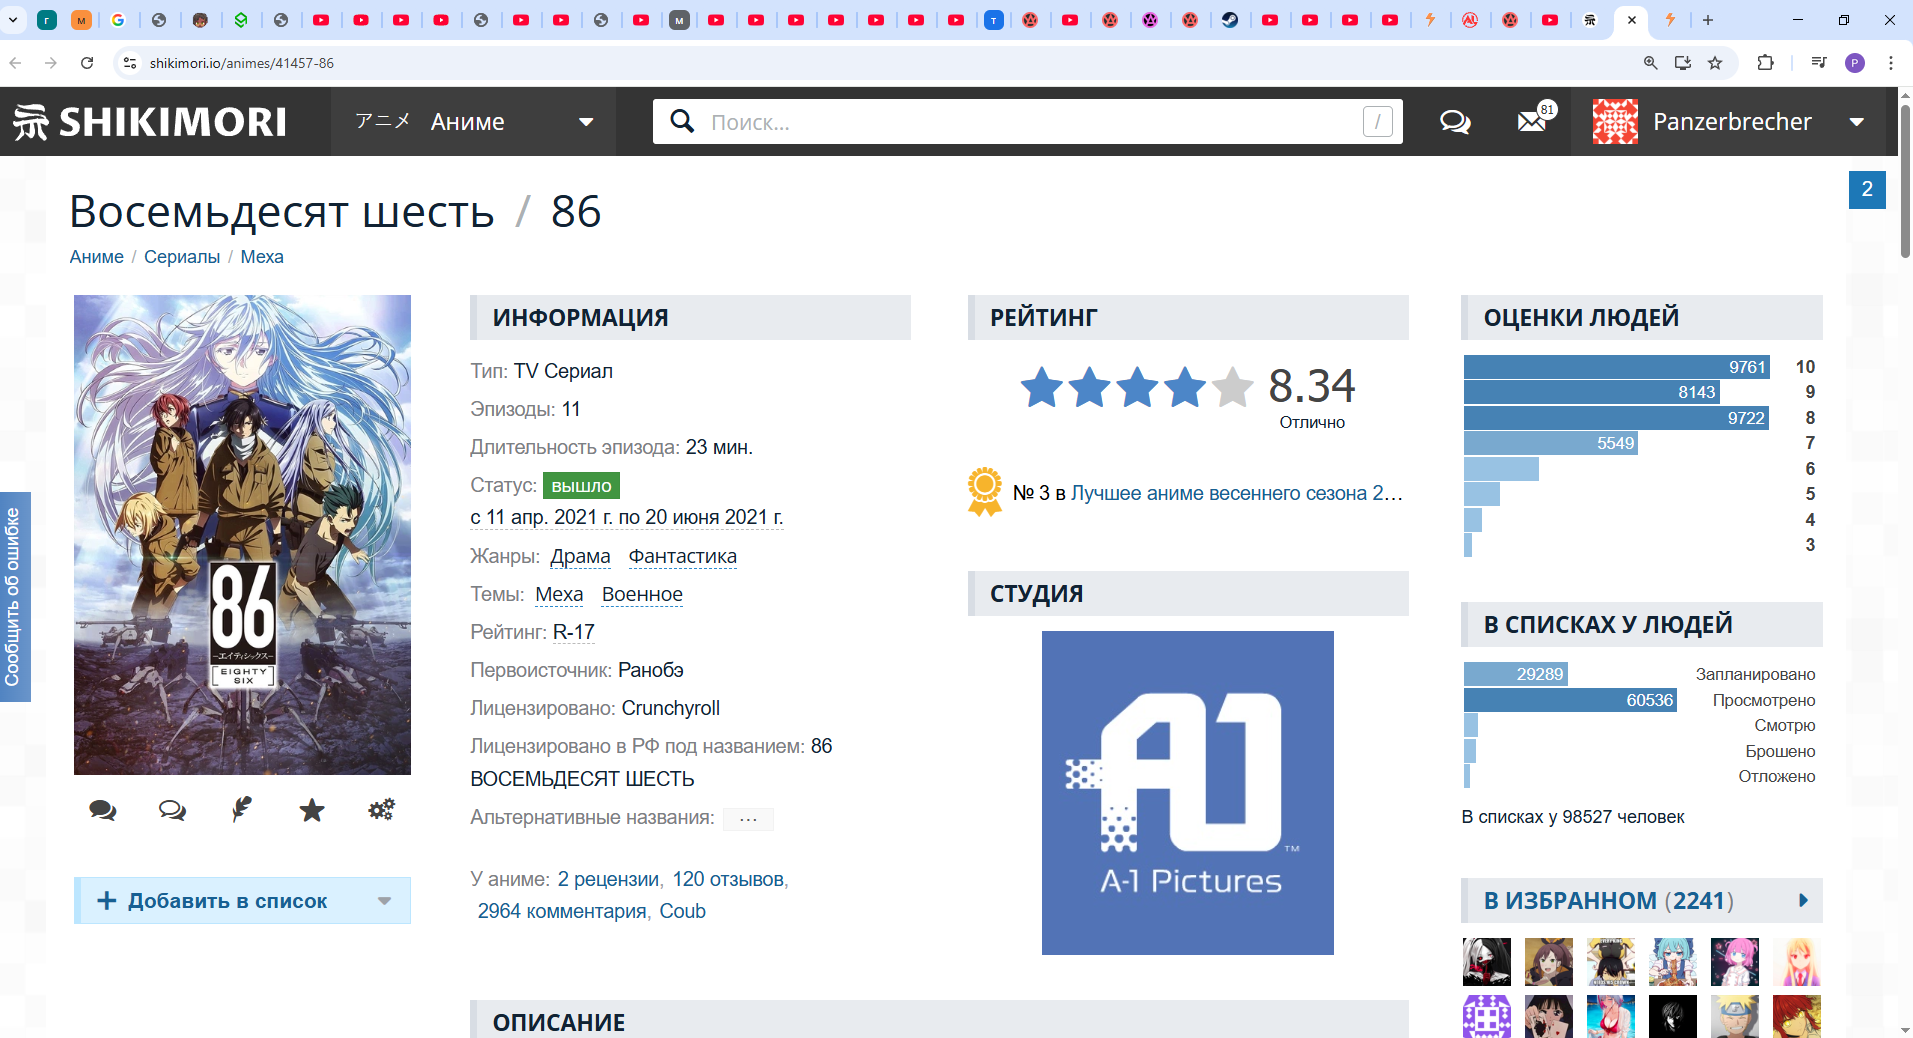Image resolution: width=1913 pixels, height=1038 pixels.
Task: Open the tab search dropdown in tab strip
Action: pyautogui.click(x=14, y=20)
